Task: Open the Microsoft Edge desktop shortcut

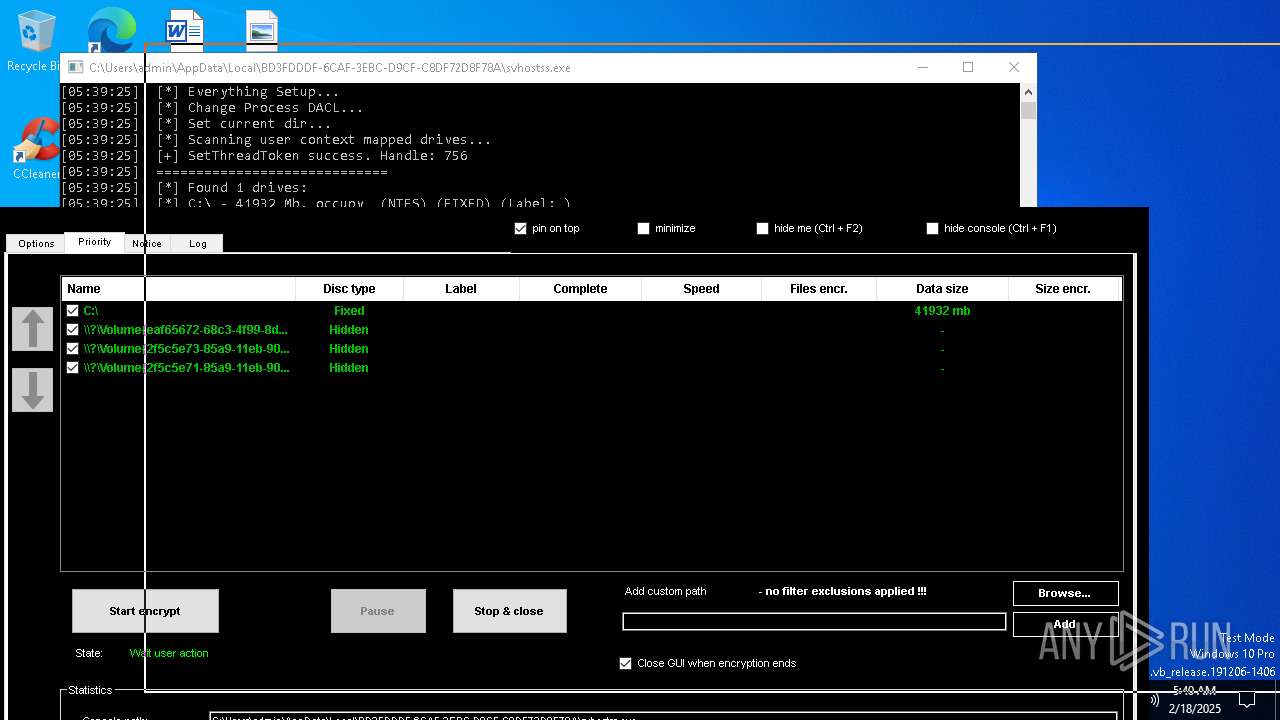Action: [110, 30]
